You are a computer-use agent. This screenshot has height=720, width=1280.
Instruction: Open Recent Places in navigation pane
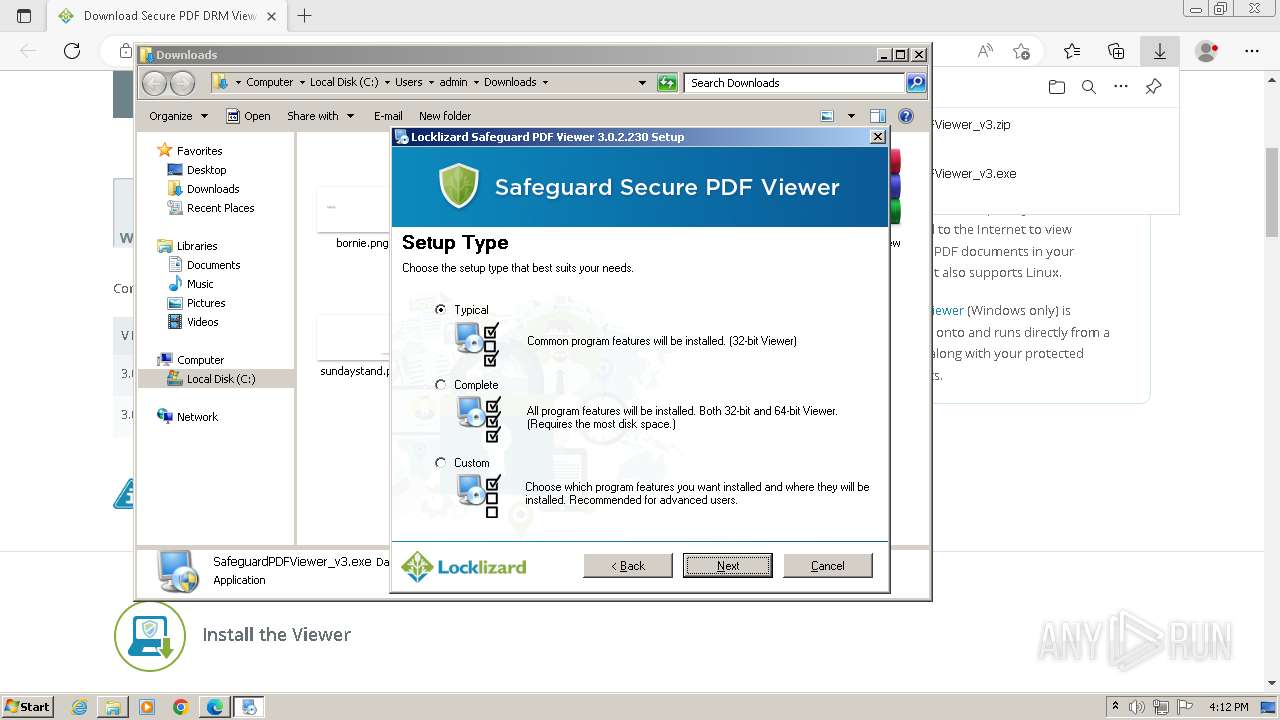220,208
